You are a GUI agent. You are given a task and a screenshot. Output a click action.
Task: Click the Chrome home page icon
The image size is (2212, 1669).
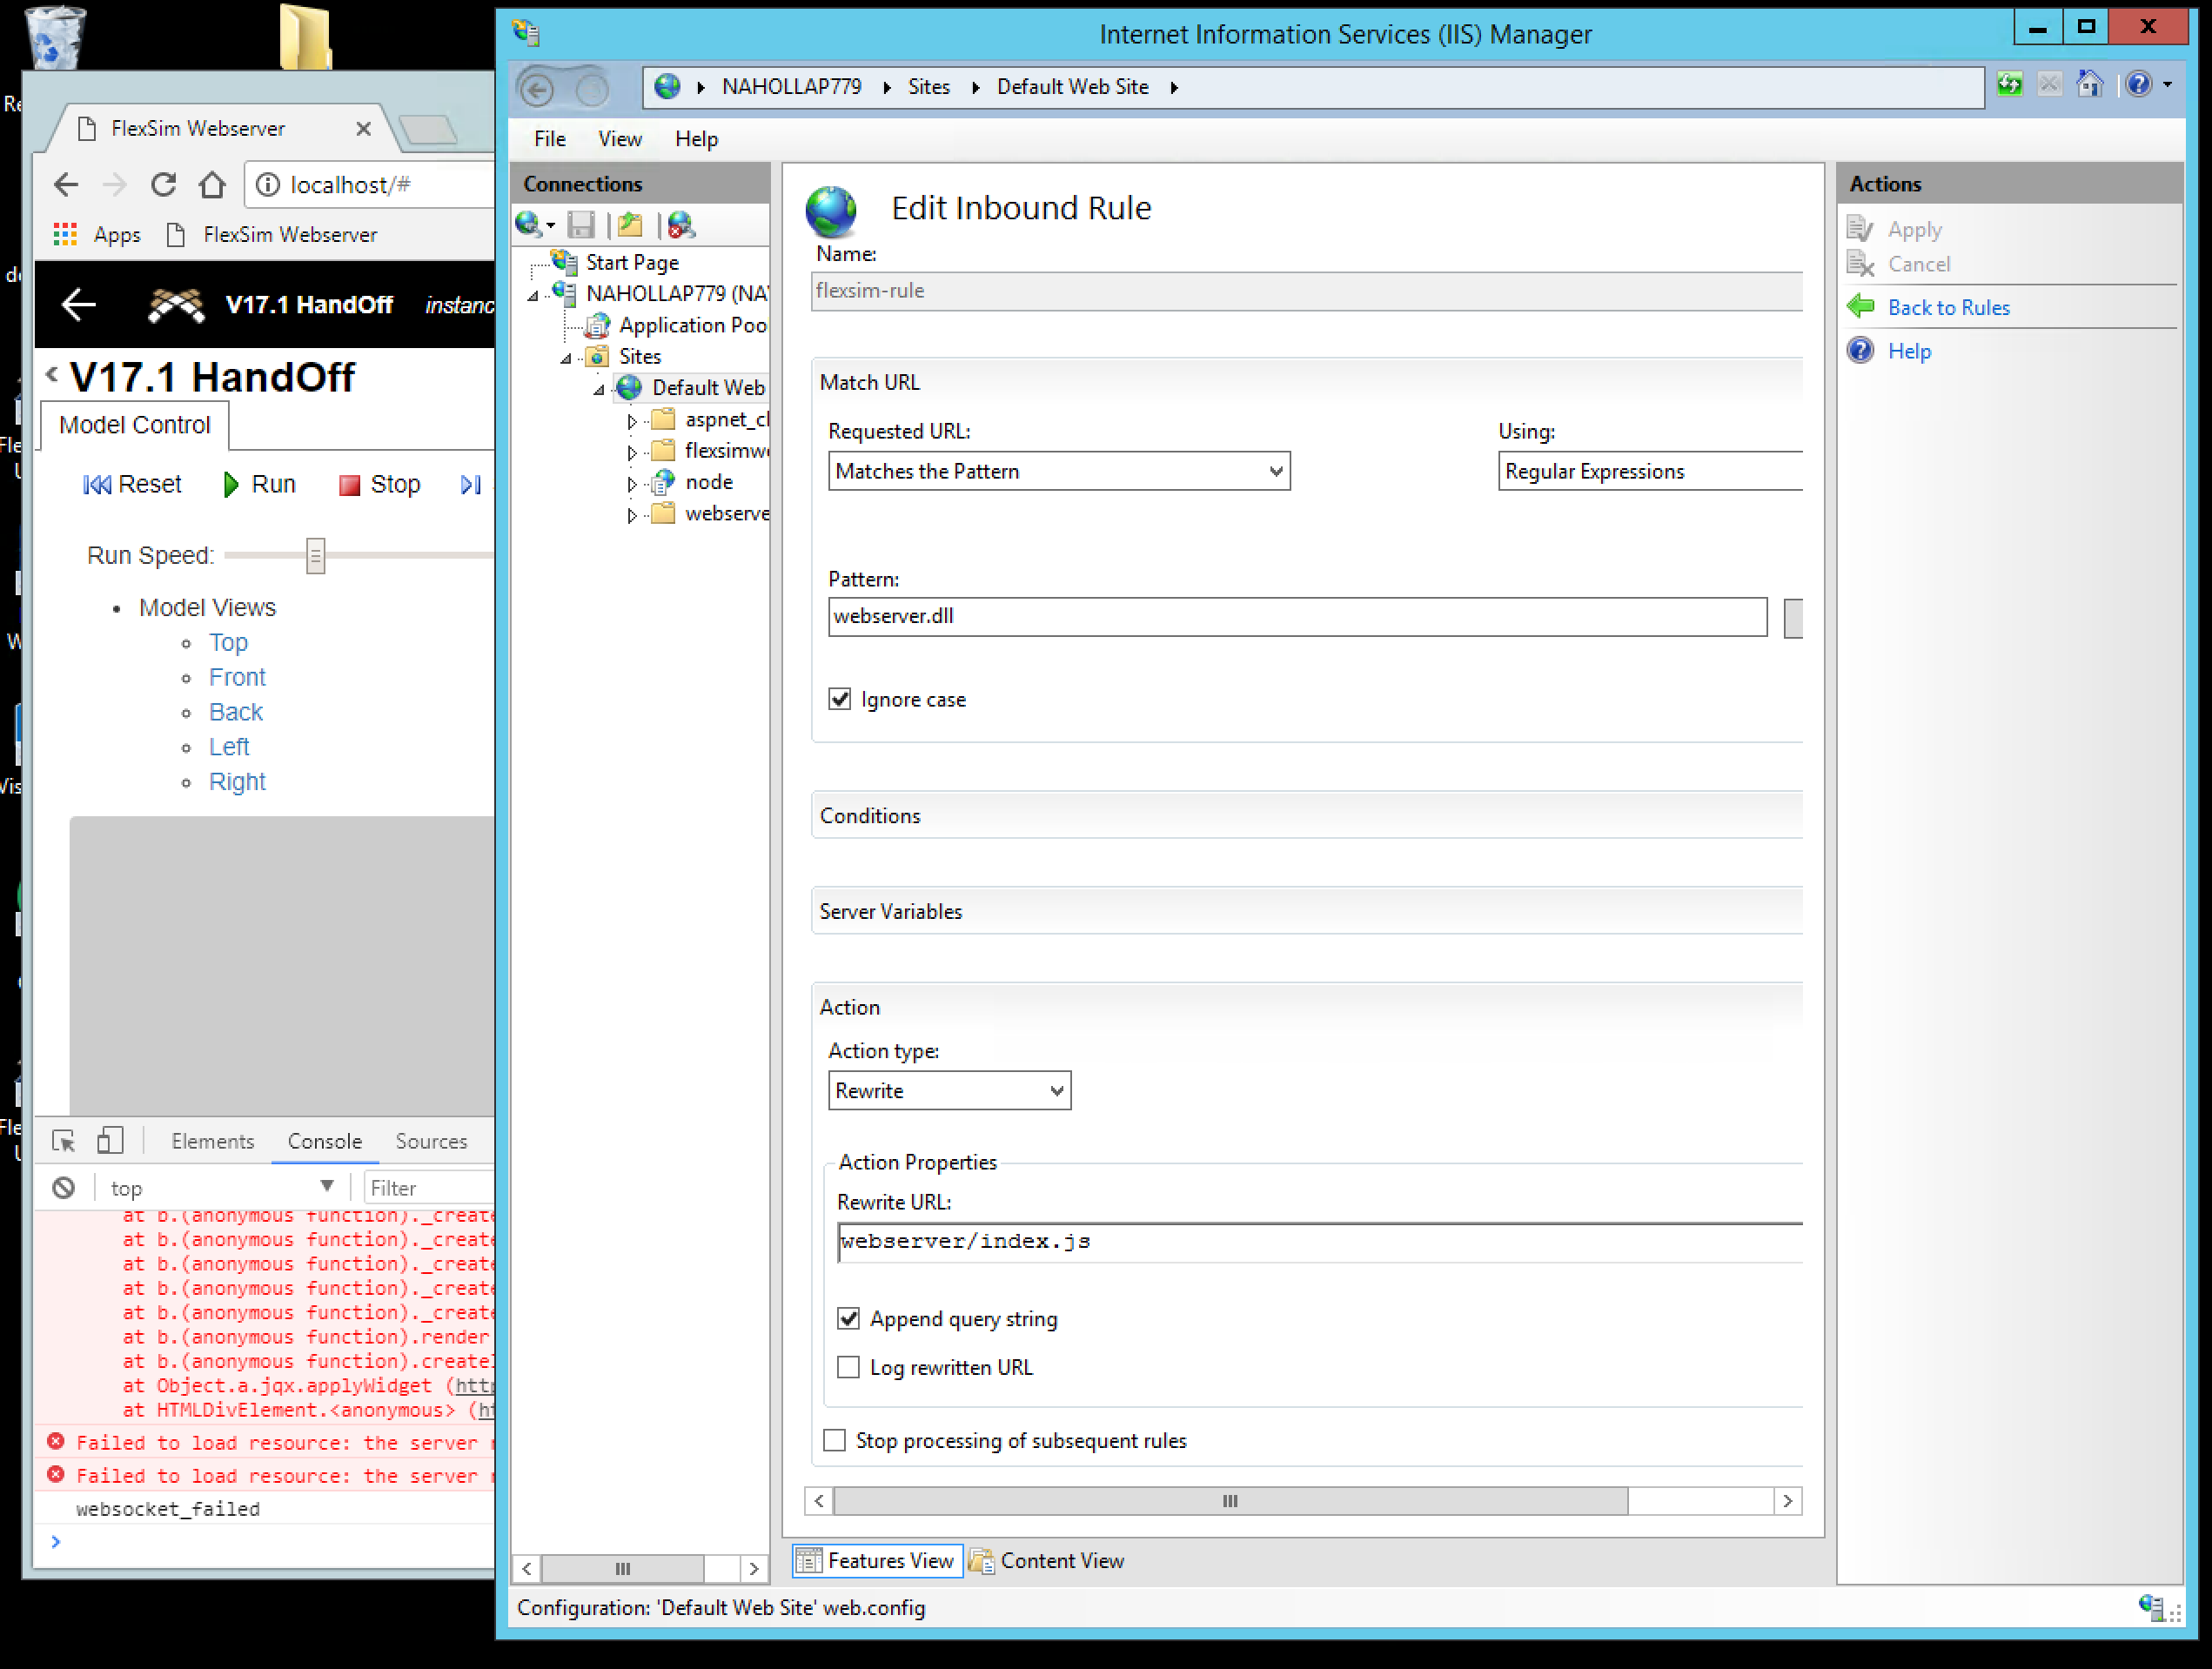pyautogui.click(x=212, y=185)
